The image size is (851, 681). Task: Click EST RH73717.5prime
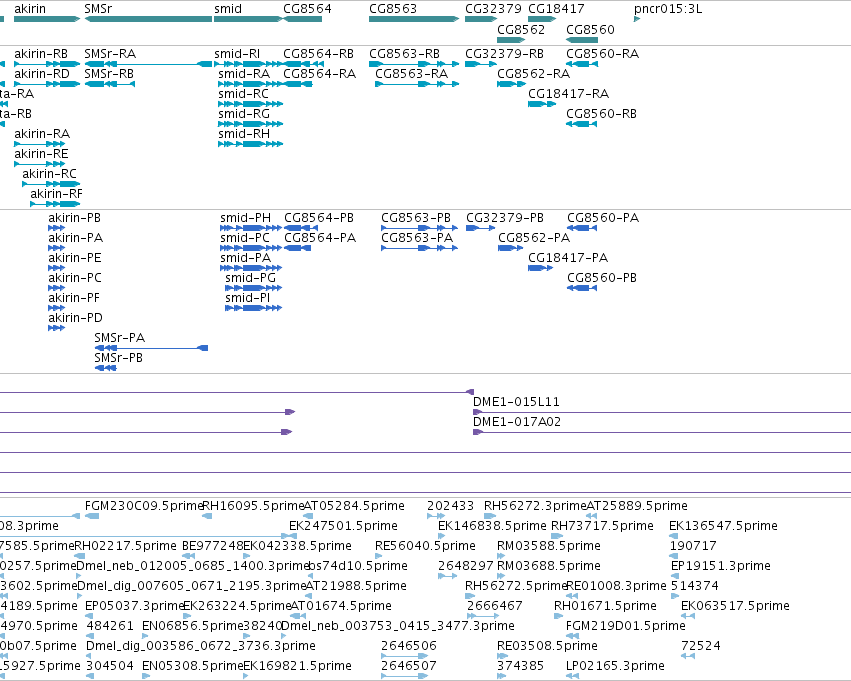602,526
